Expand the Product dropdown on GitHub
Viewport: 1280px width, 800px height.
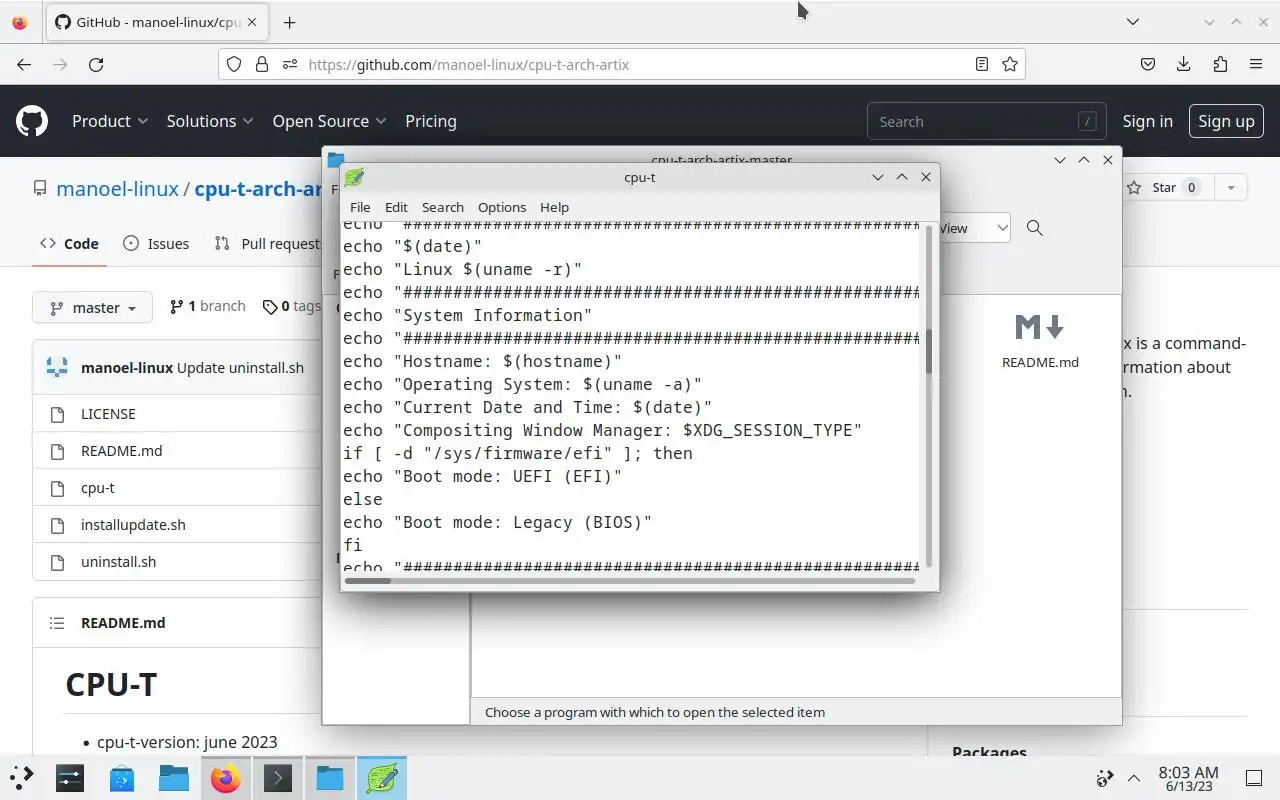(x=110, y=121)
